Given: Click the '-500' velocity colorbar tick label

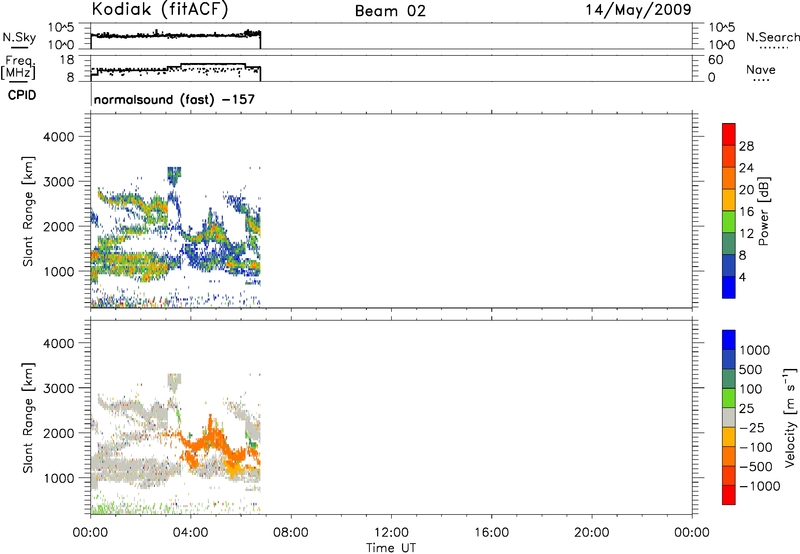Looking at the screenshot, I should (x=756, y=466).
